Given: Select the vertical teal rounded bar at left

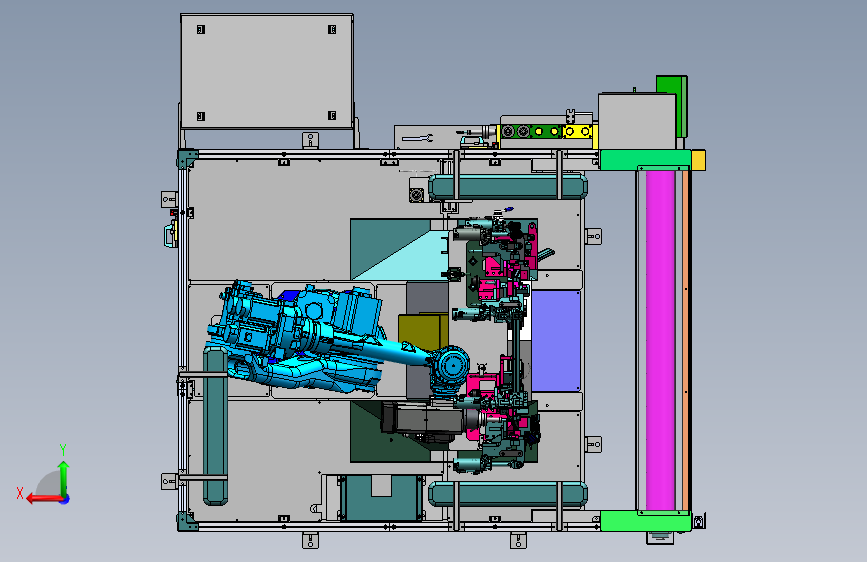Looking at the screenshot, I should click(x=215, y=426).
